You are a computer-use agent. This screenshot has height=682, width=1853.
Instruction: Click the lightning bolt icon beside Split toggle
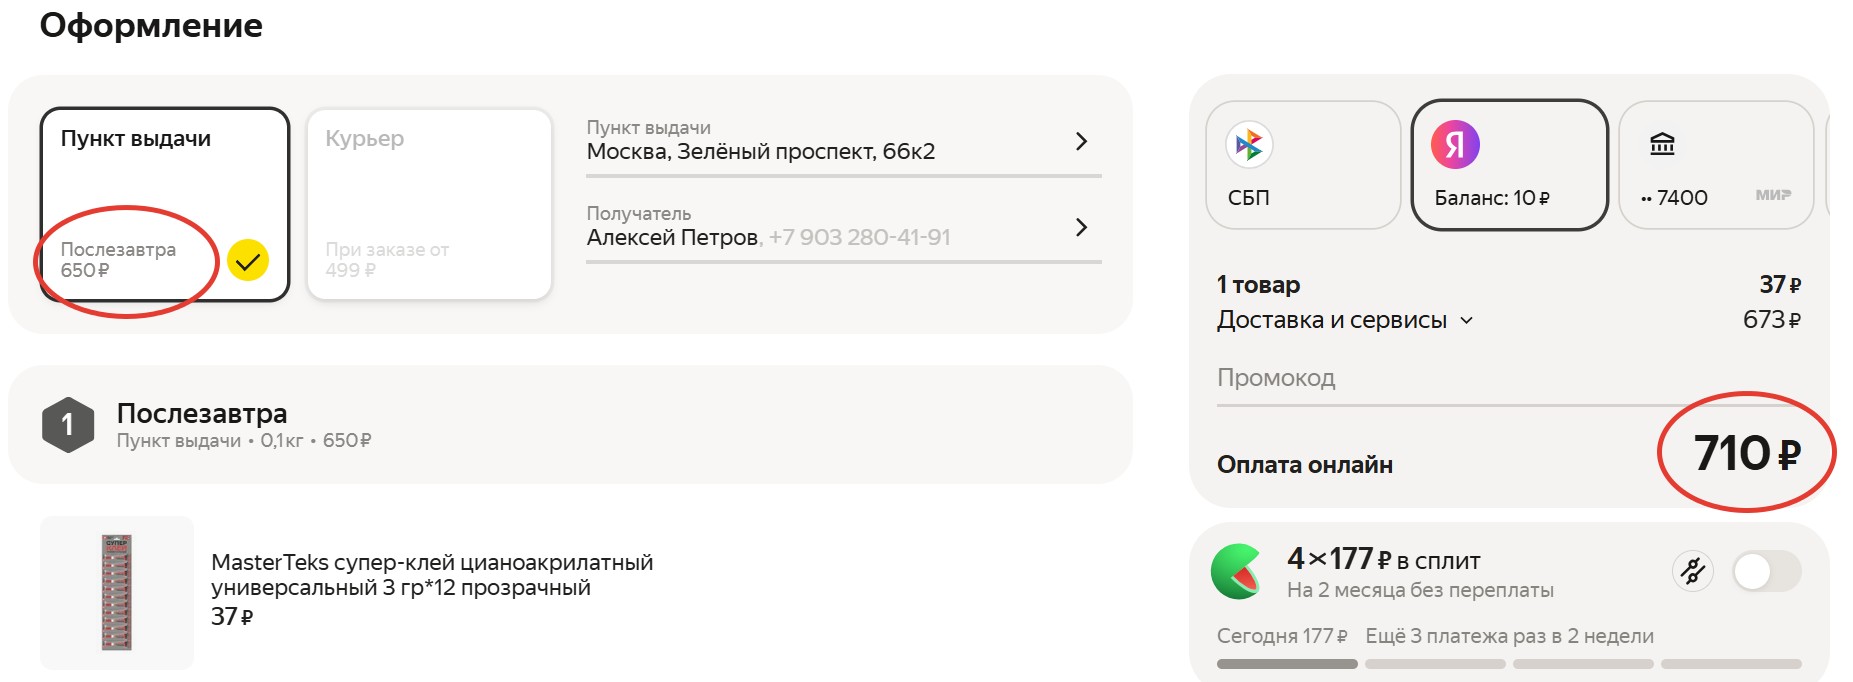[x=1693, y=571]
